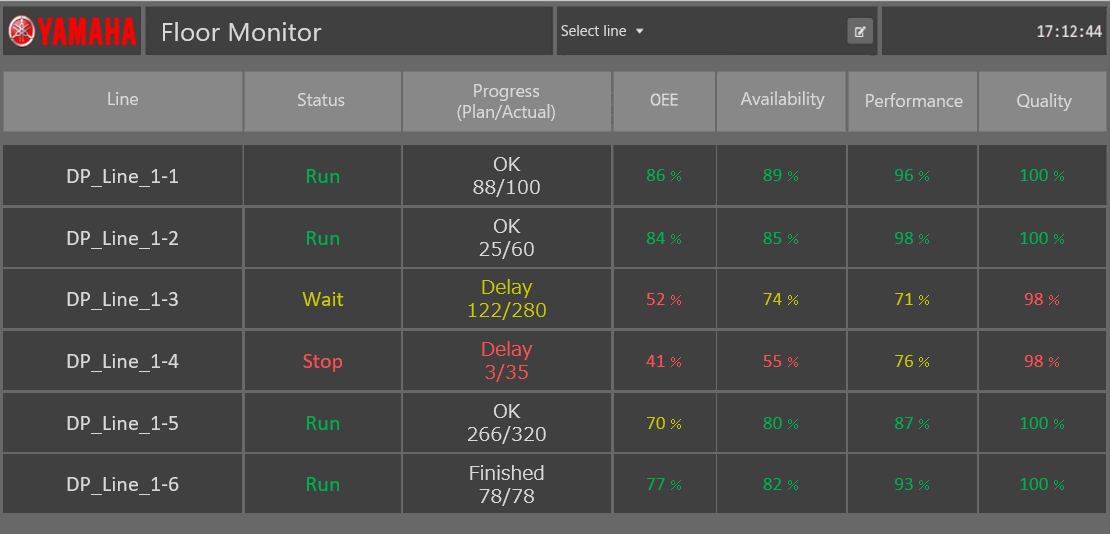Select the DP_Line_1-2 row name

(122, 238)
